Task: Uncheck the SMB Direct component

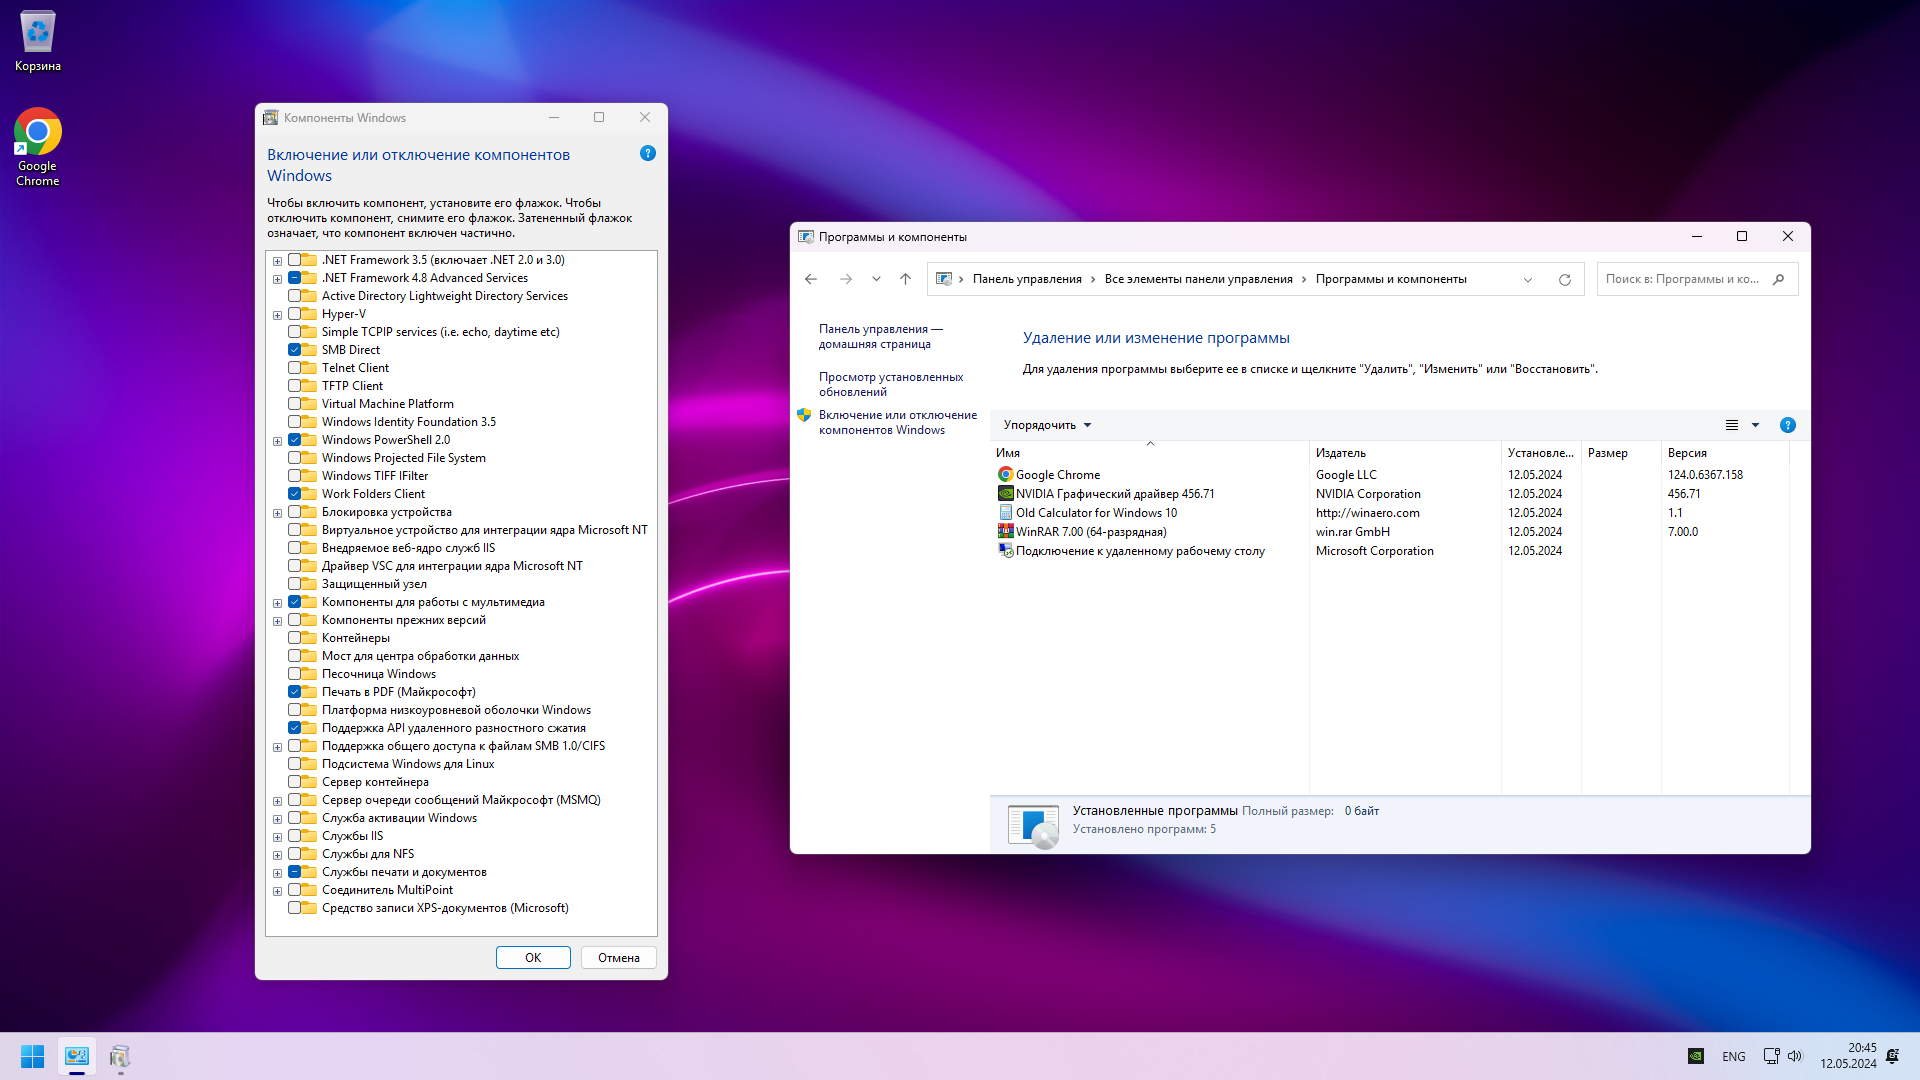Action: pyautogui.click(x=295, y=350)
